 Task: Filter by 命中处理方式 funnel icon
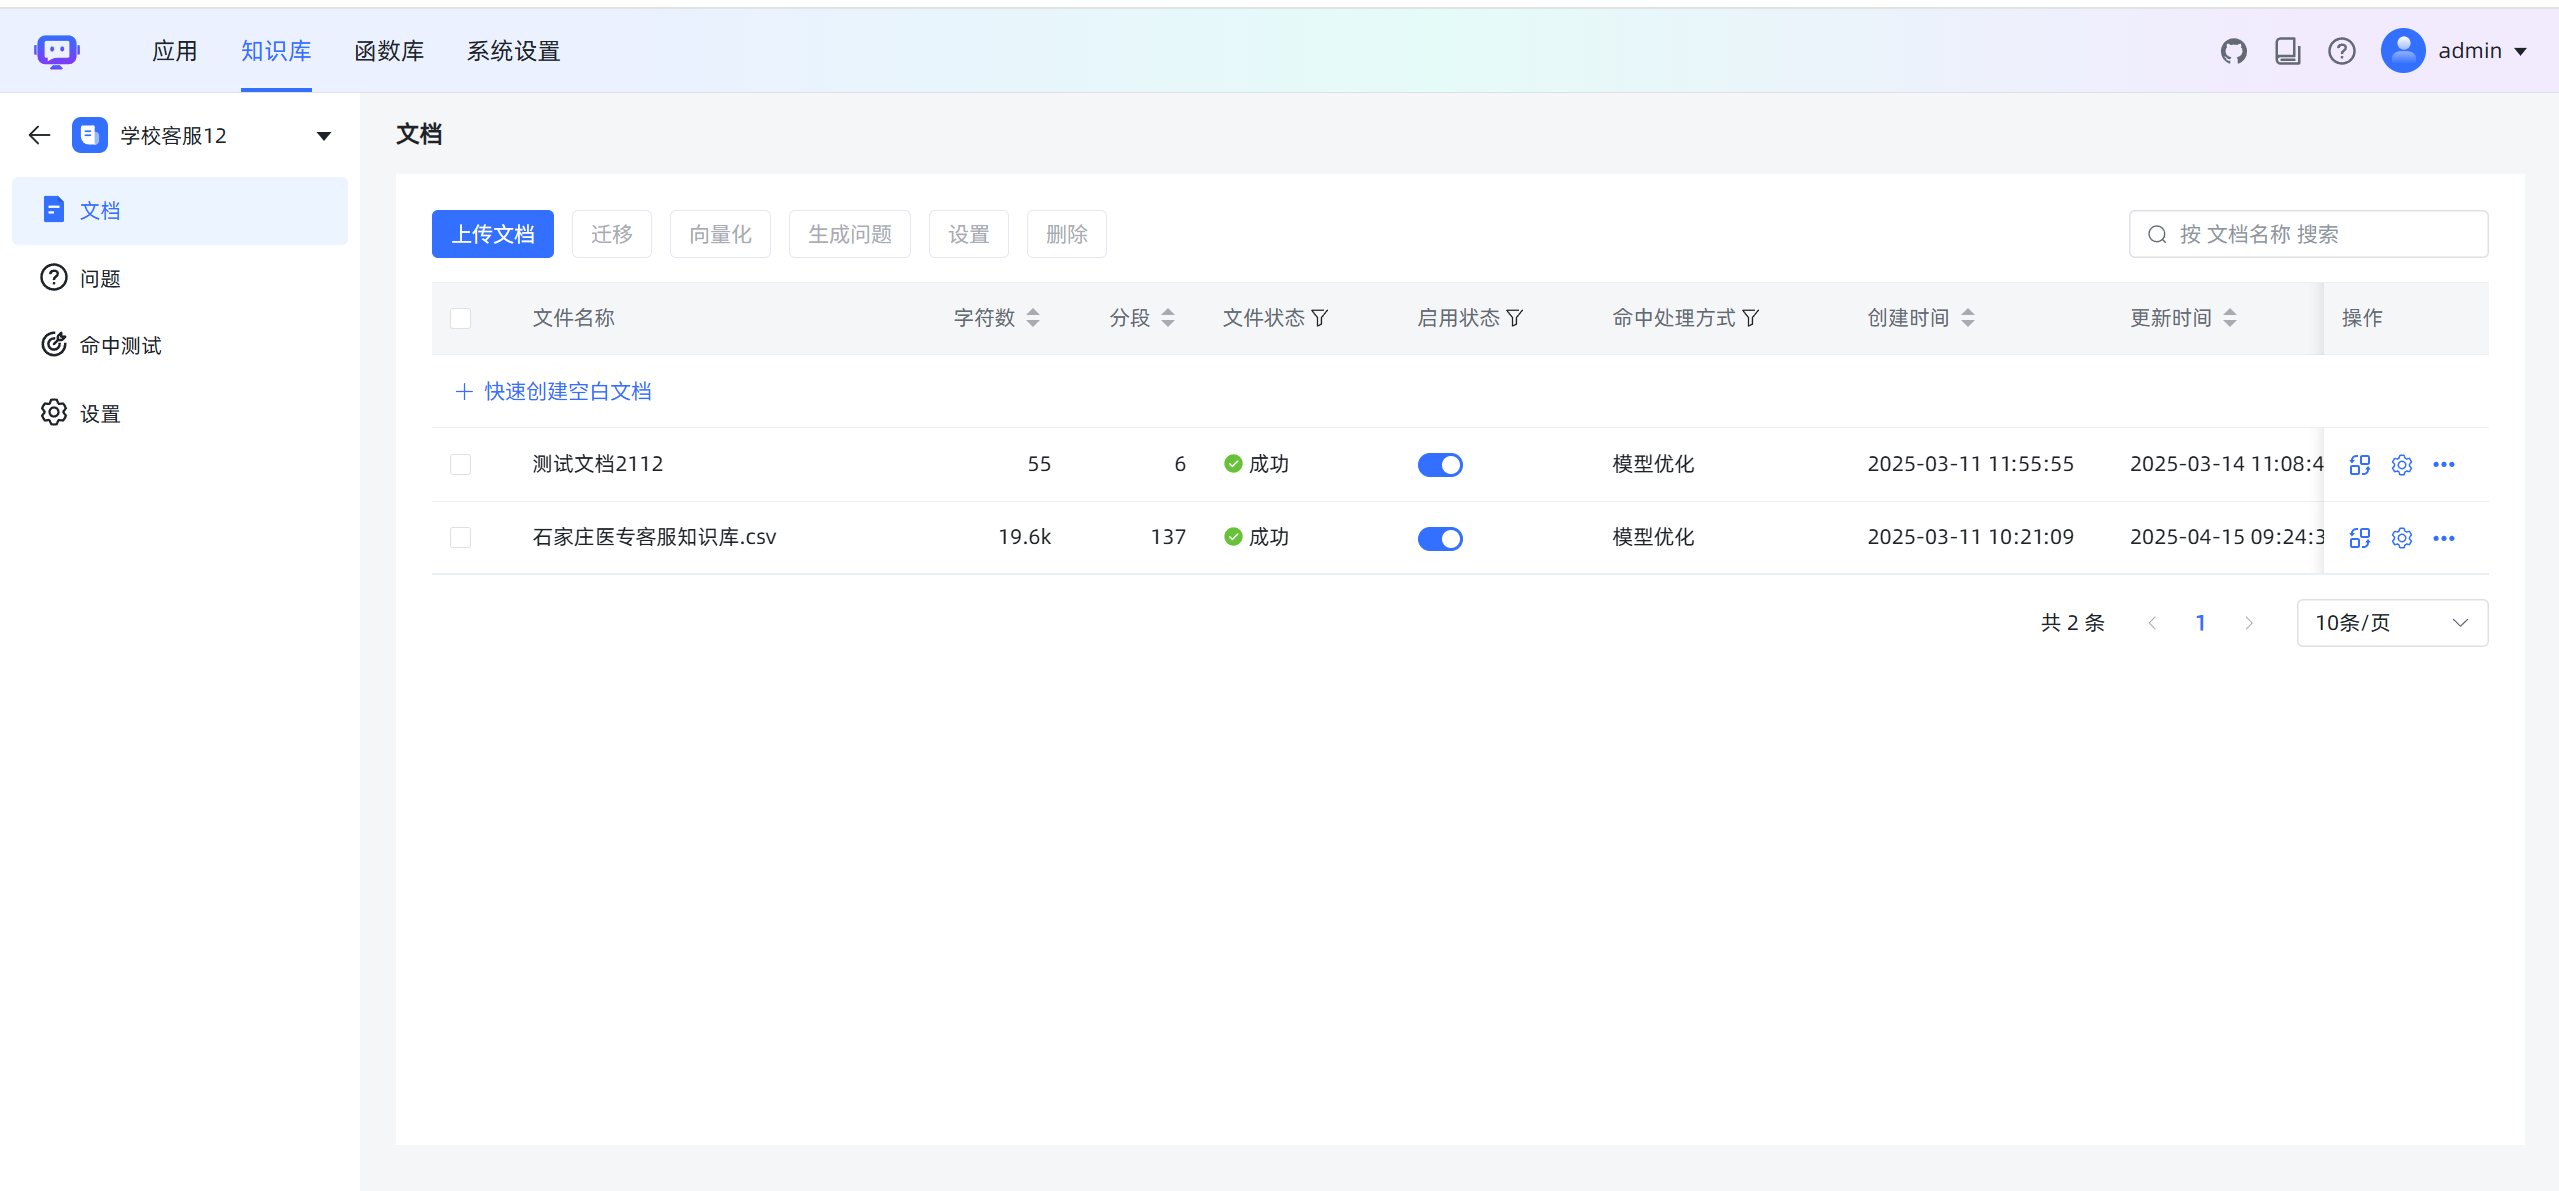coord(1750,318)
